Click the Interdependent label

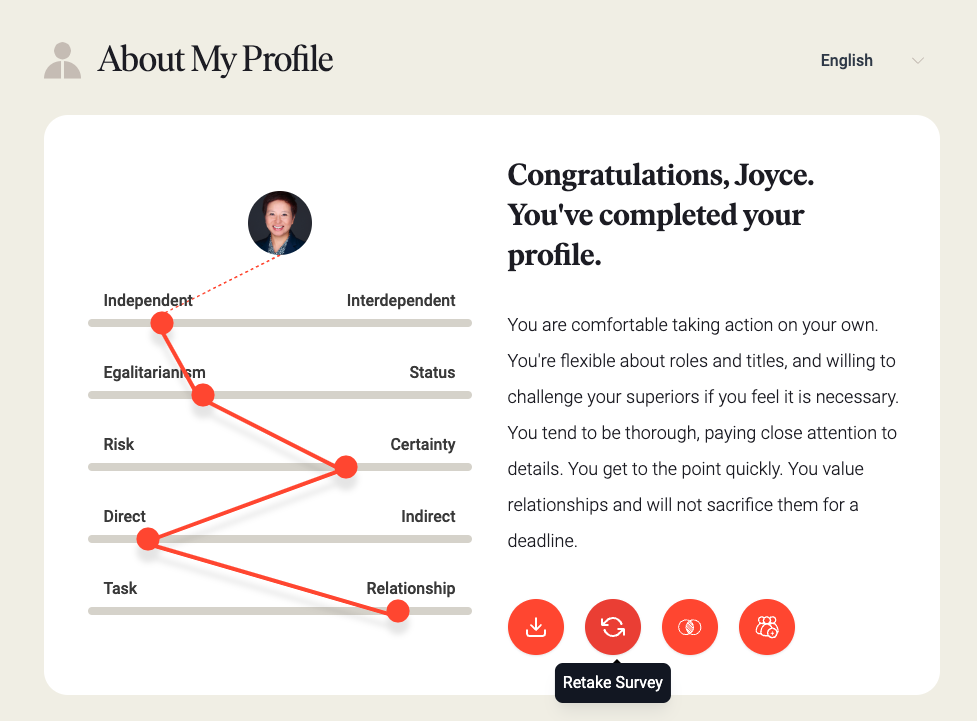[x=401, y=300]
